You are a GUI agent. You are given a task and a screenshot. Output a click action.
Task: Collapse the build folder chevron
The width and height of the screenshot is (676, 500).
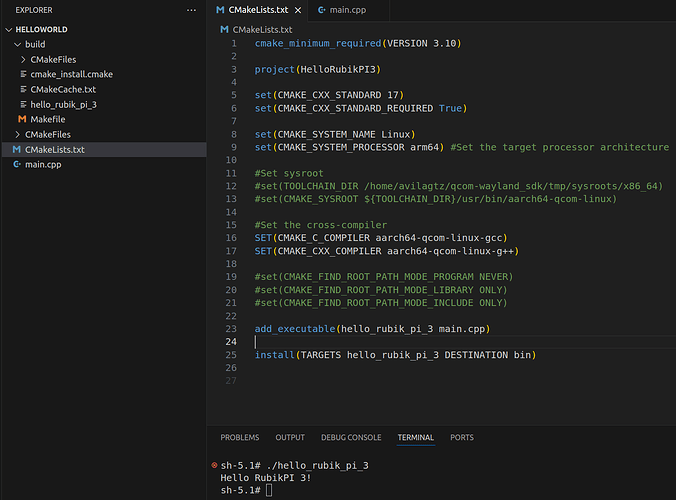tap(18, 44)
